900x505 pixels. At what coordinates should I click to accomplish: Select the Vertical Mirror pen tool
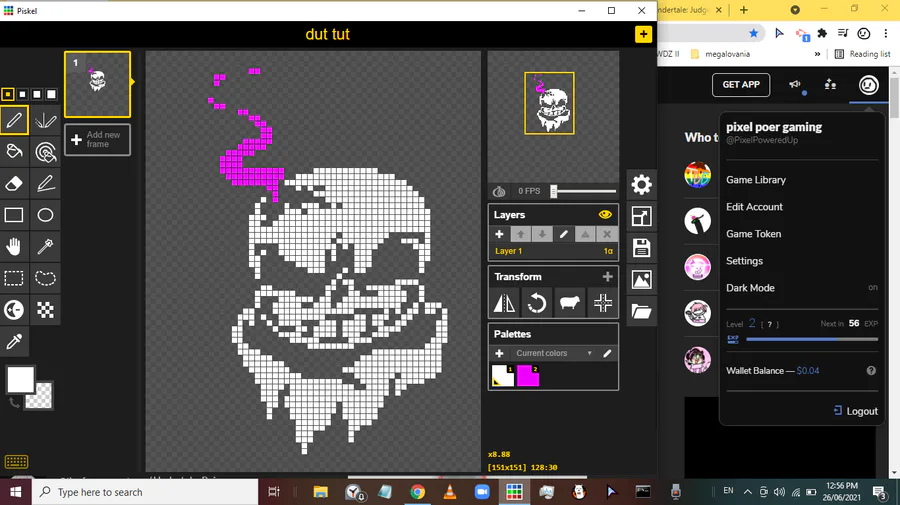tap(45, 121)
